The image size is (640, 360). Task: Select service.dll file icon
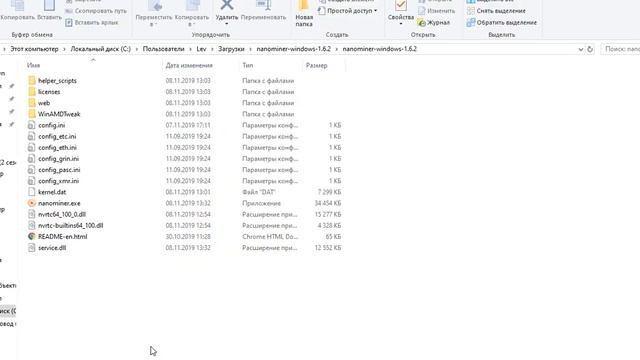click(31, 247)
